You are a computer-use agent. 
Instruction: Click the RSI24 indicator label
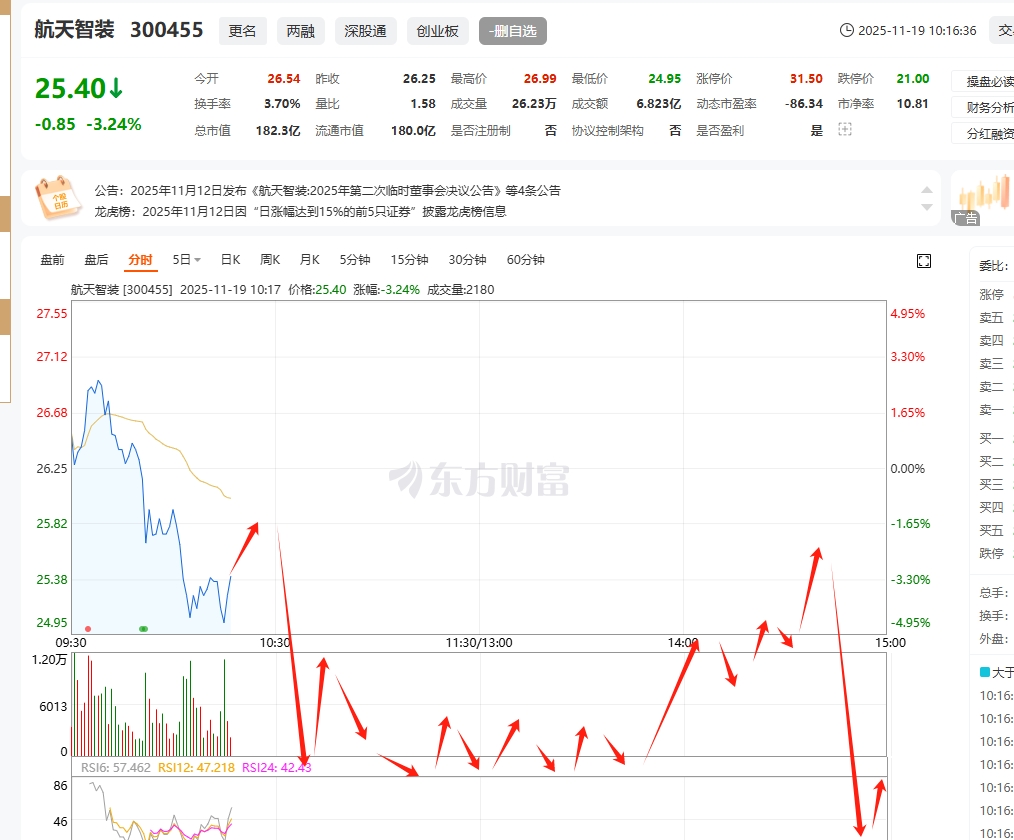pyautogui.click(x=277, y=768)
